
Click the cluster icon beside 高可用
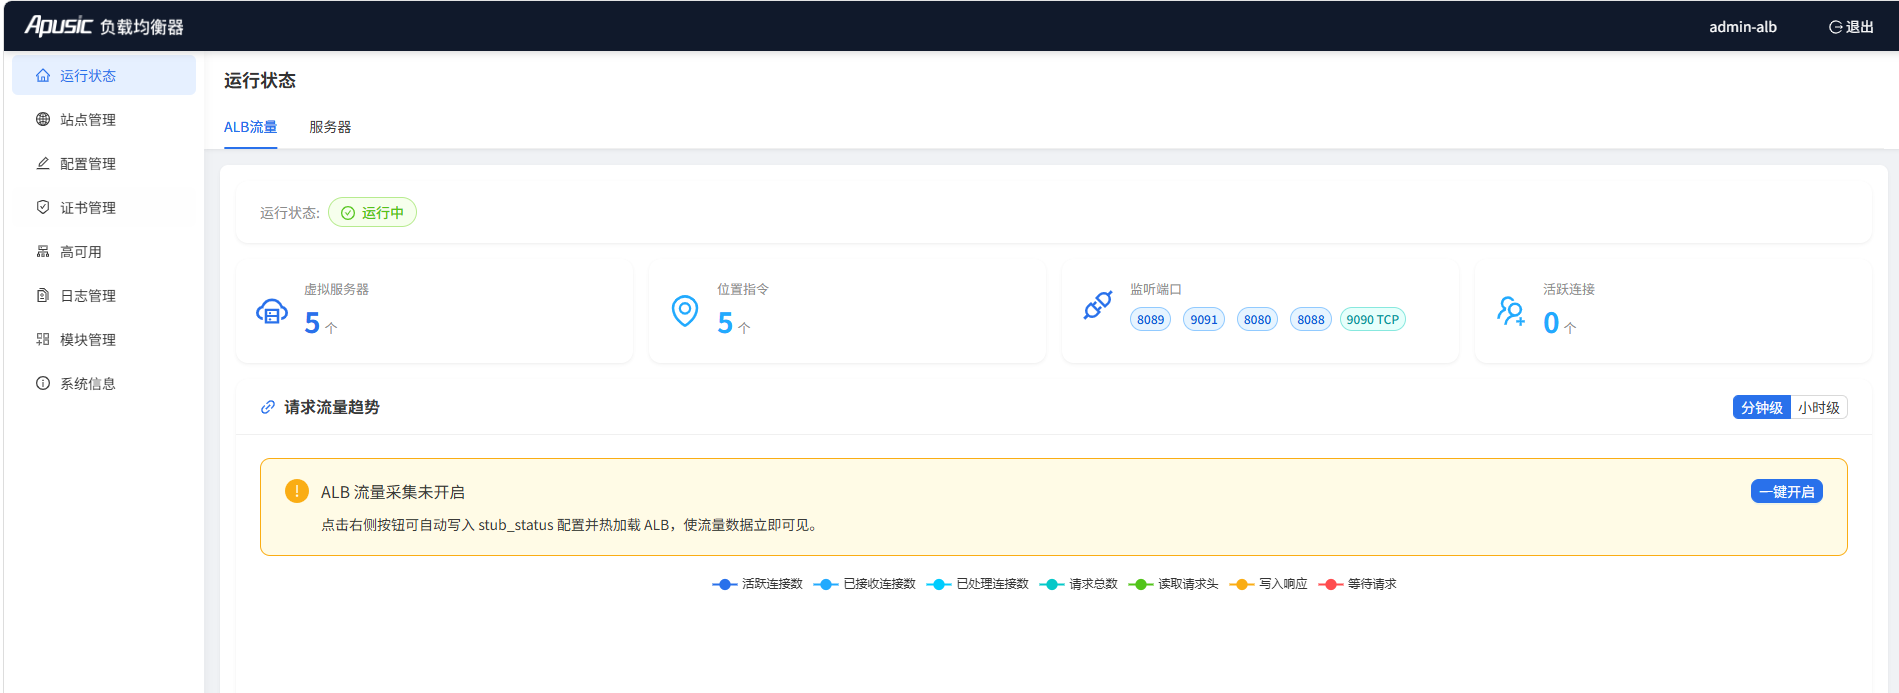coord(43,252)
